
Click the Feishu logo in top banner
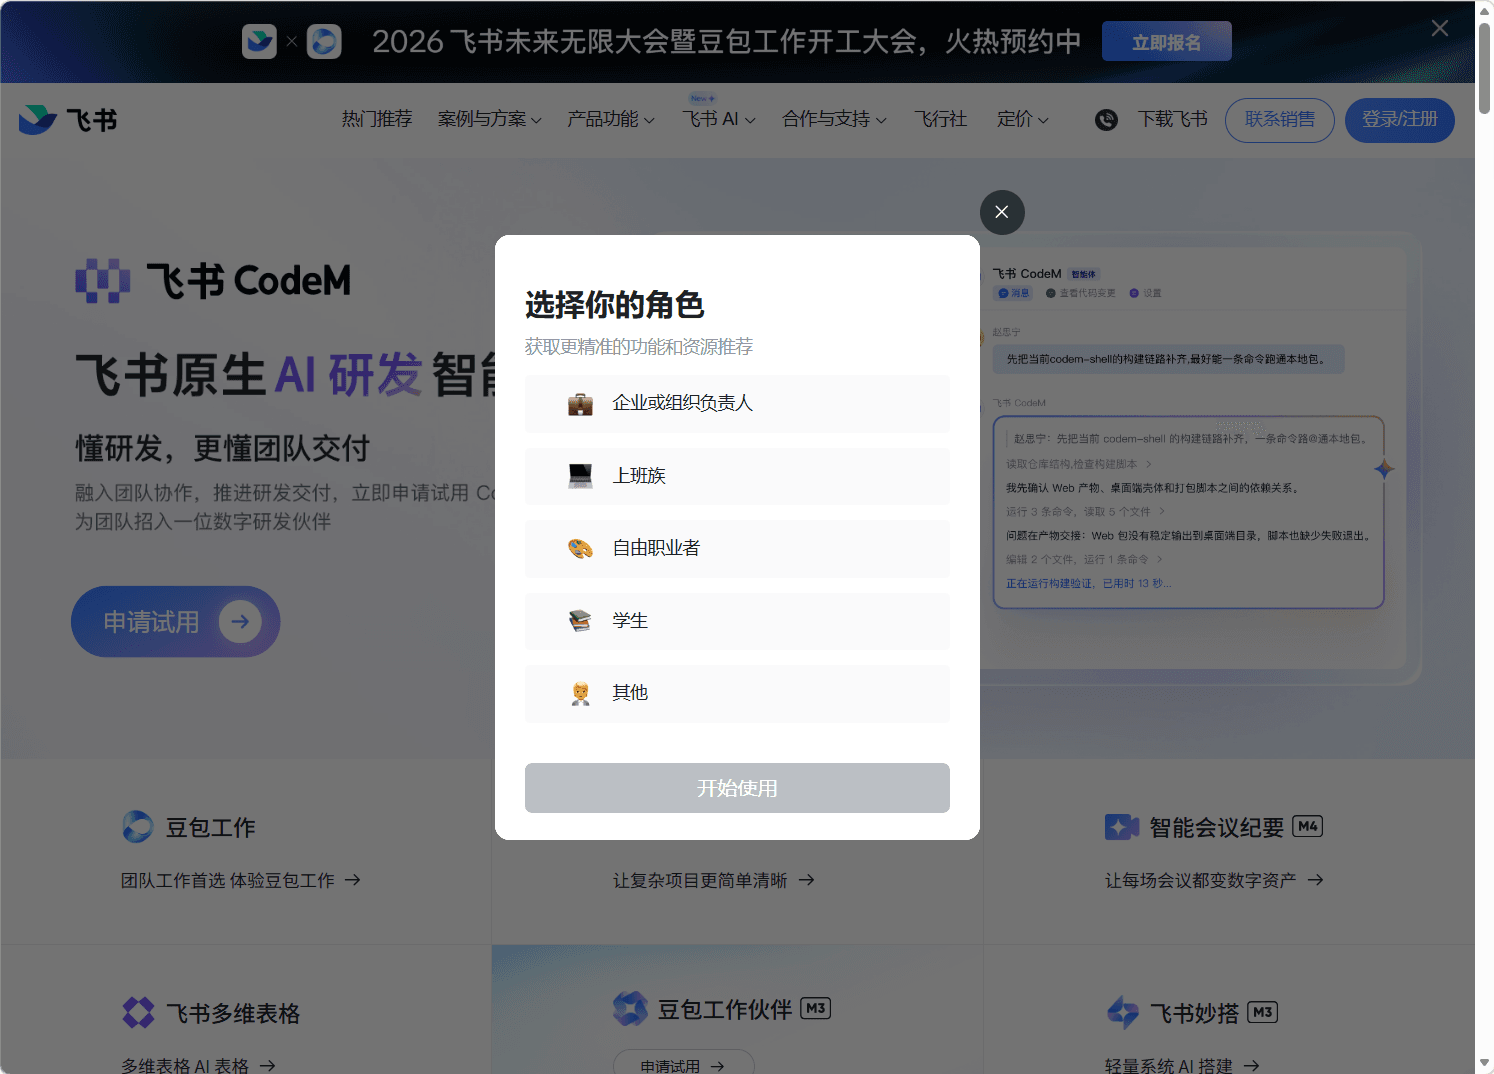259,41
